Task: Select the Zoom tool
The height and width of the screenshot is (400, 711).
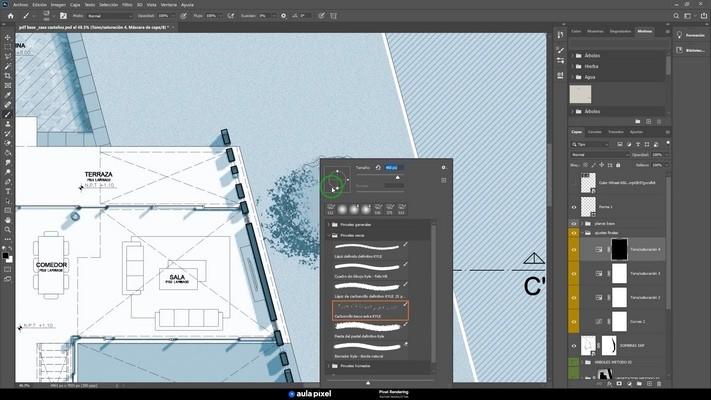Action: [8, 229]
